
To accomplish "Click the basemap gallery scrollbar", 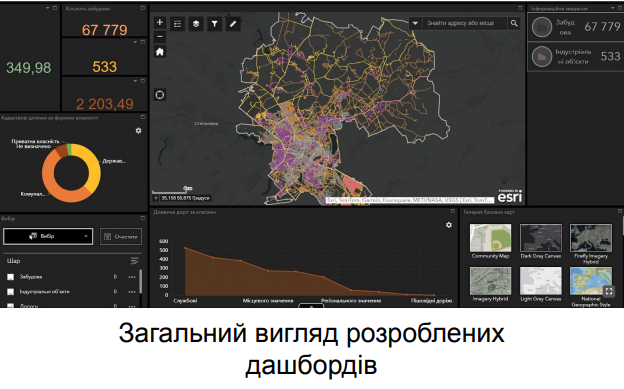I will (622, 225).
